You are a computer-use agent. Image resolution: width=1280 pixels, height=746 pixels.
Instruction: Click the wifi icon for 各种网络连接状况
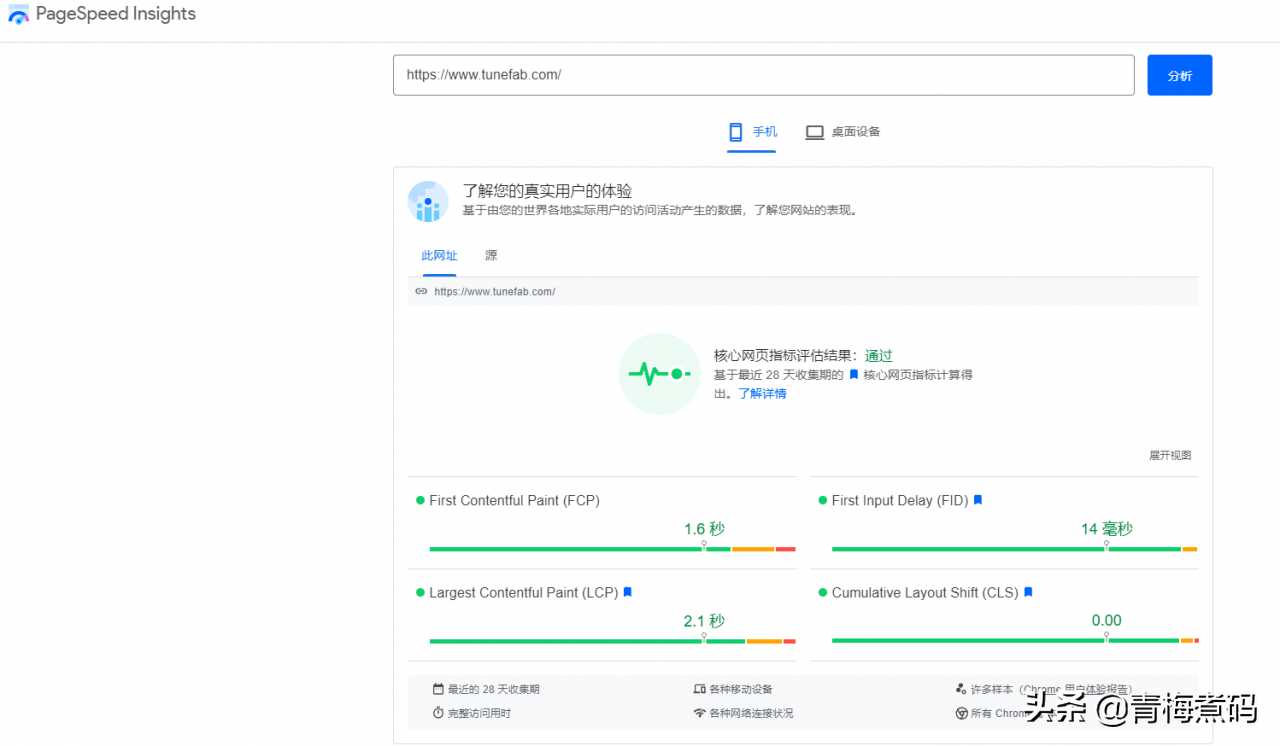700,713
